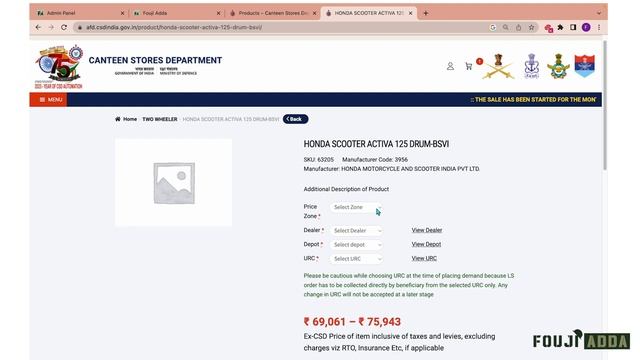Open the Select Zone dropdown
Viewport: 640px width, 360px height.
click(356, 207)
